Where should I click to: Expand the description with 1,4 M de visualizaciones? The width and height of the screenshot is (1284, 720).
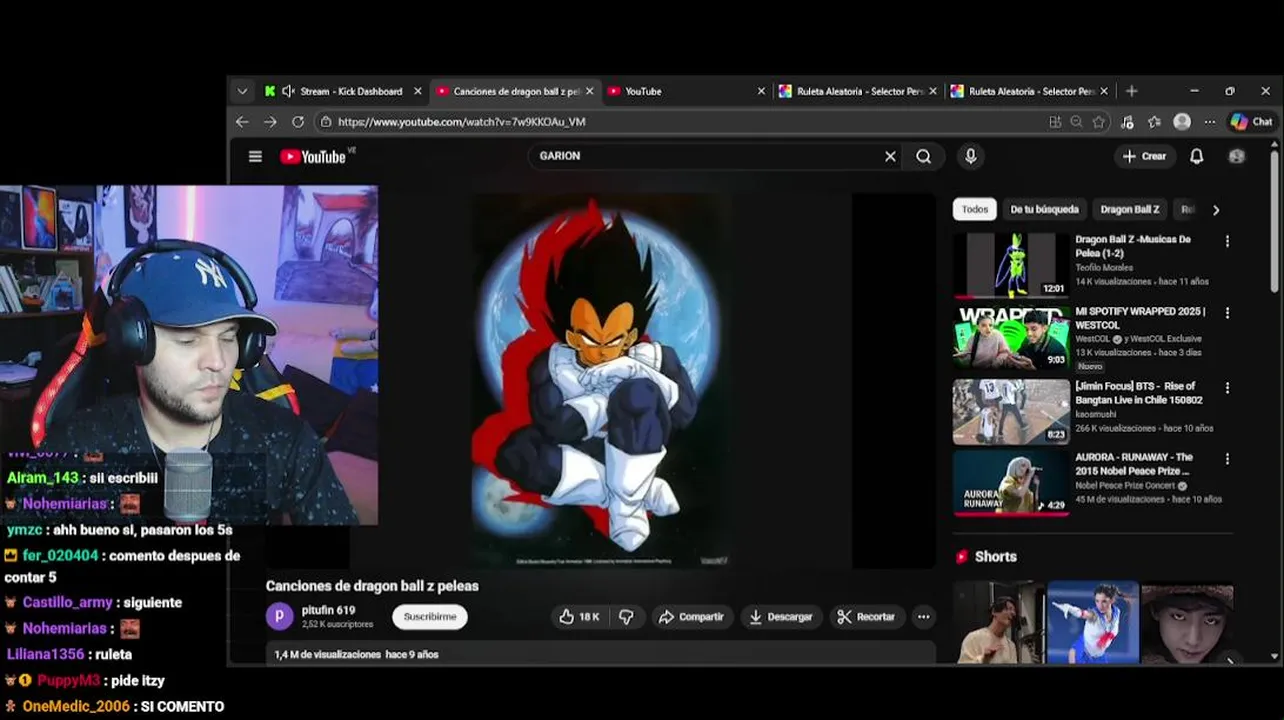pyautogui.click(x=600, y=654)
